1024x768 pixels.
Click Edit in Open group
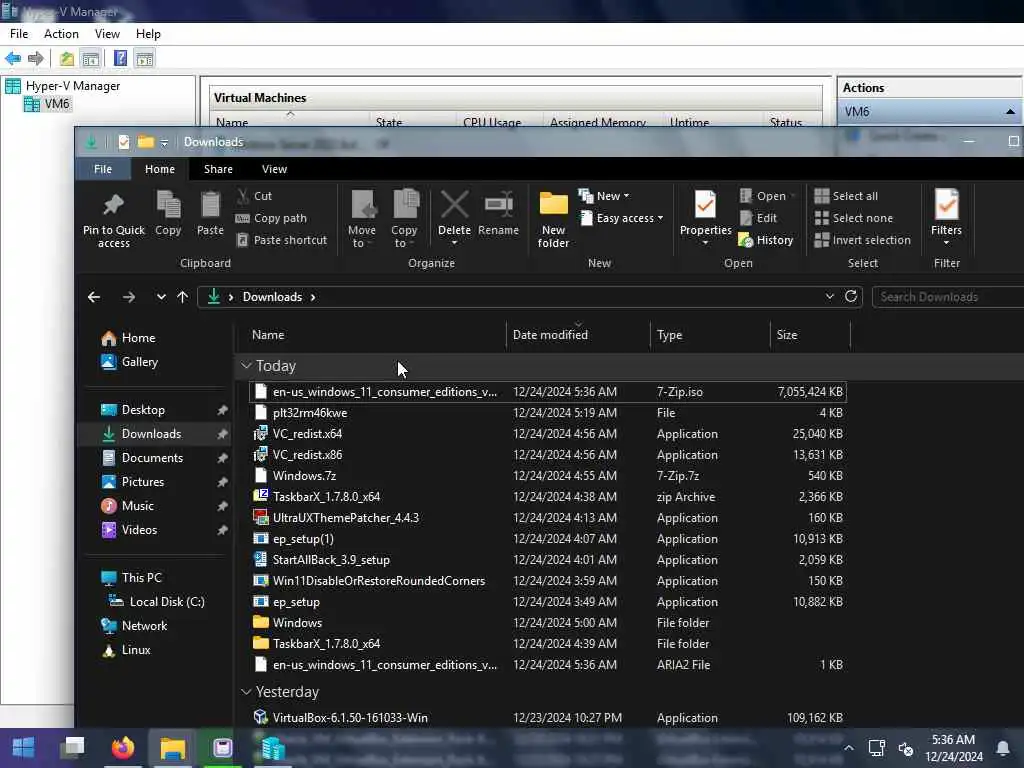point(758,218)
